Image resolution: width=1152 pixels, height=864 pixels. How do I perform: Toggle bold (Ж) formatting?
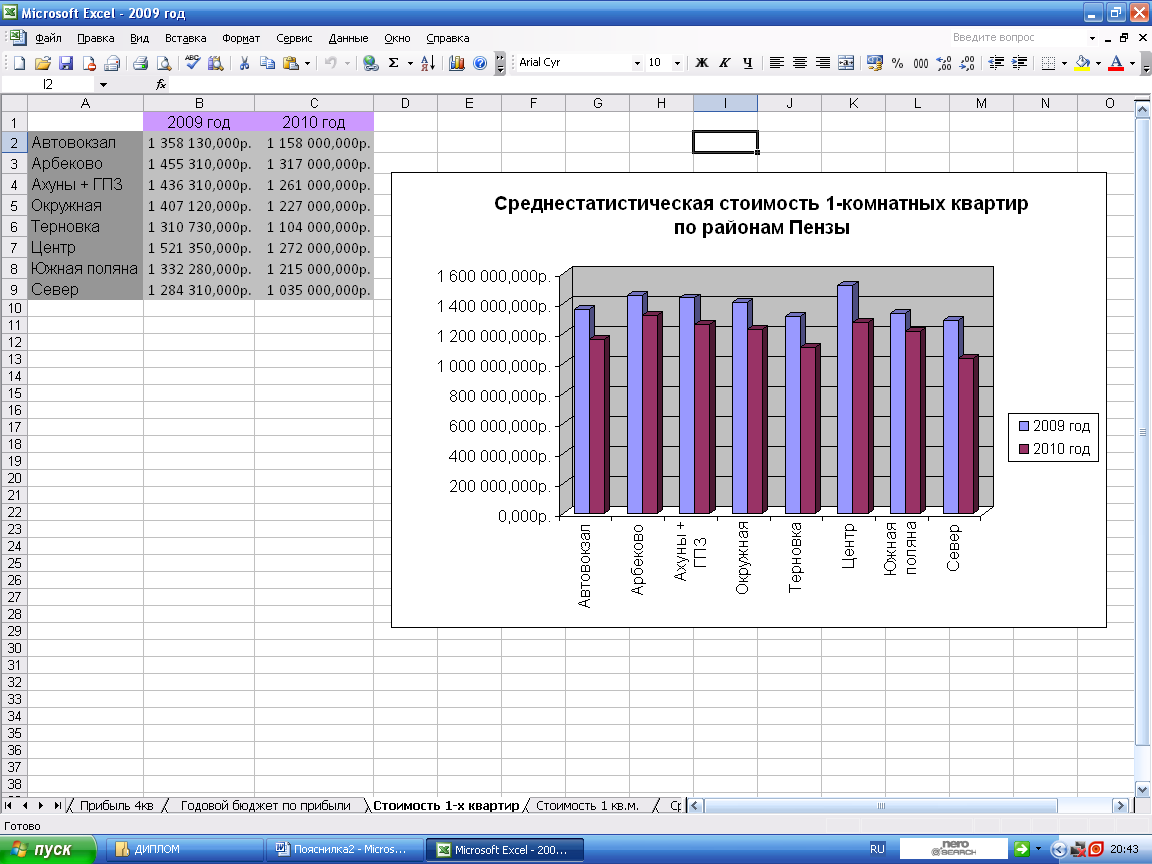[x=701, y=62]
